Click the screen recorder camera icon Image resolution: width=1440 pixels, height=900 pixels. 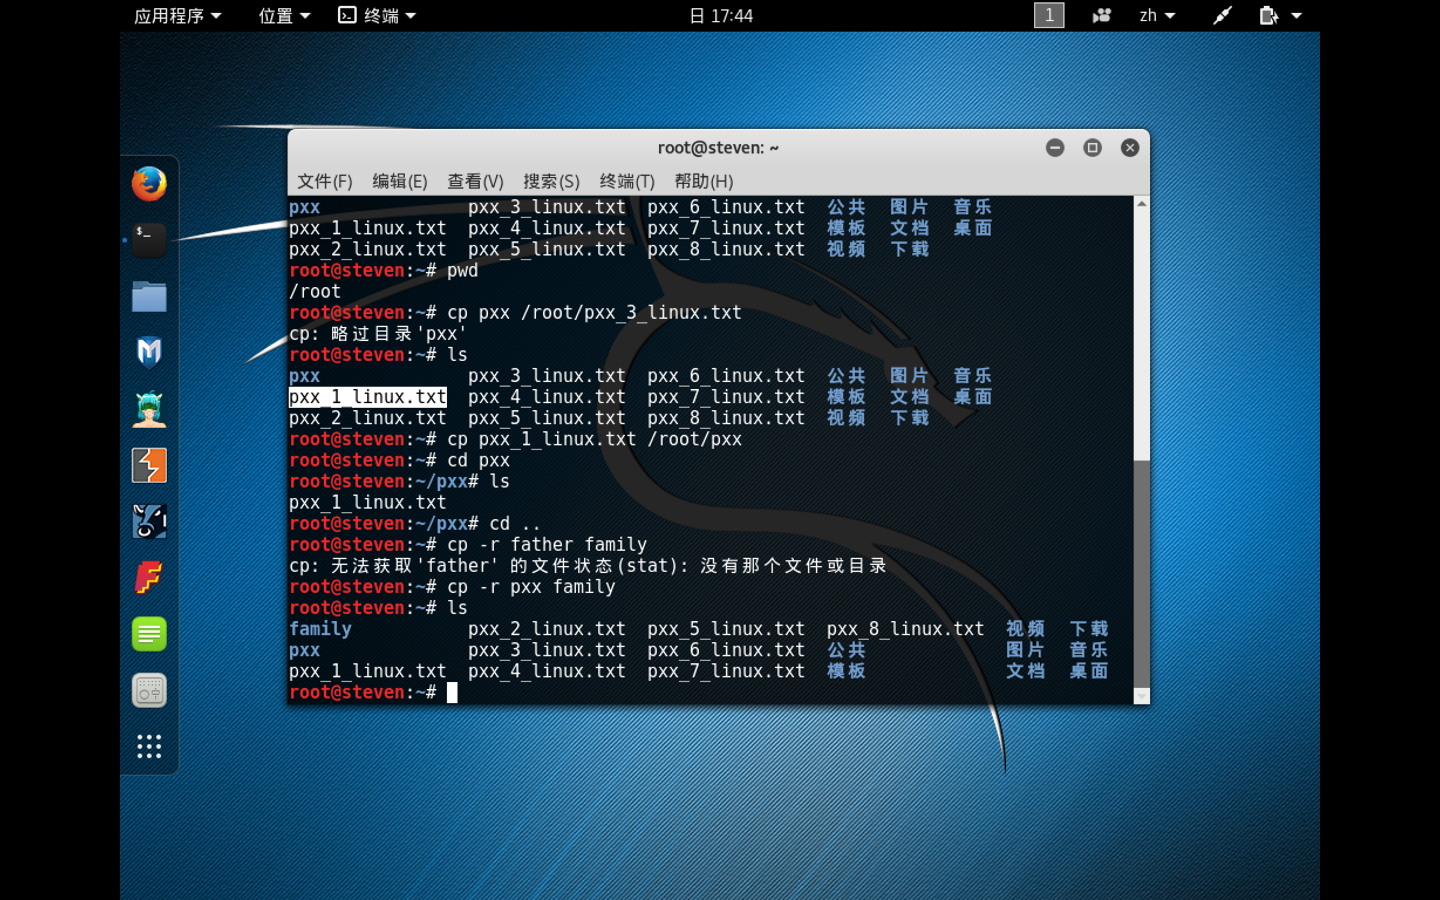1101,15
